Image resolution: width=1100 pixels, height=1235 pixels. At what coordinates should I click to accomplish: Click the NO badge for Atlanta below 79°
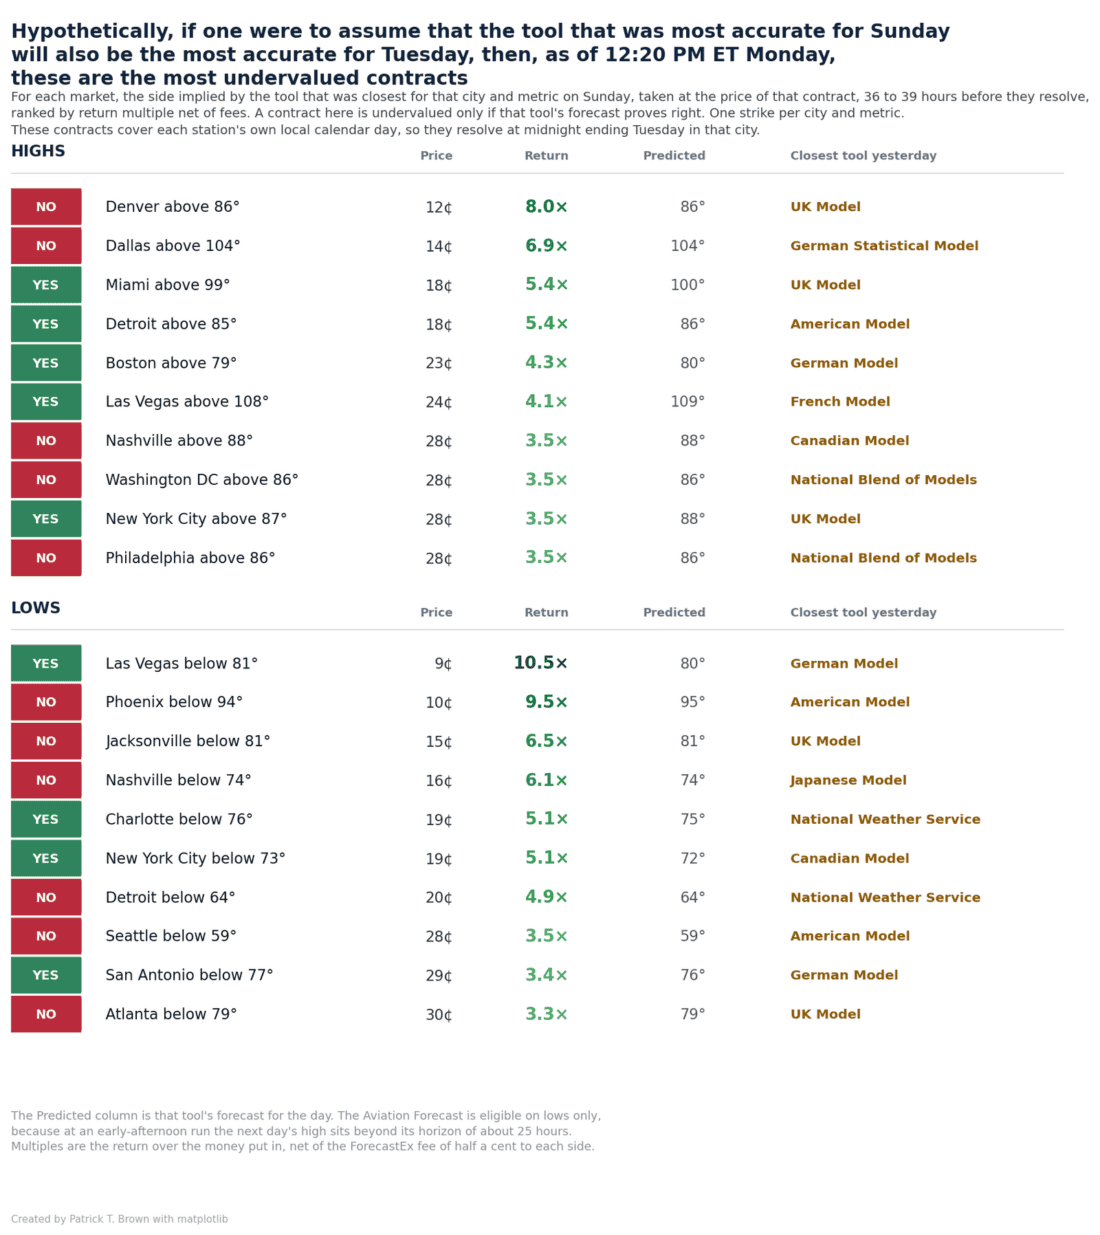point(46,1014)
